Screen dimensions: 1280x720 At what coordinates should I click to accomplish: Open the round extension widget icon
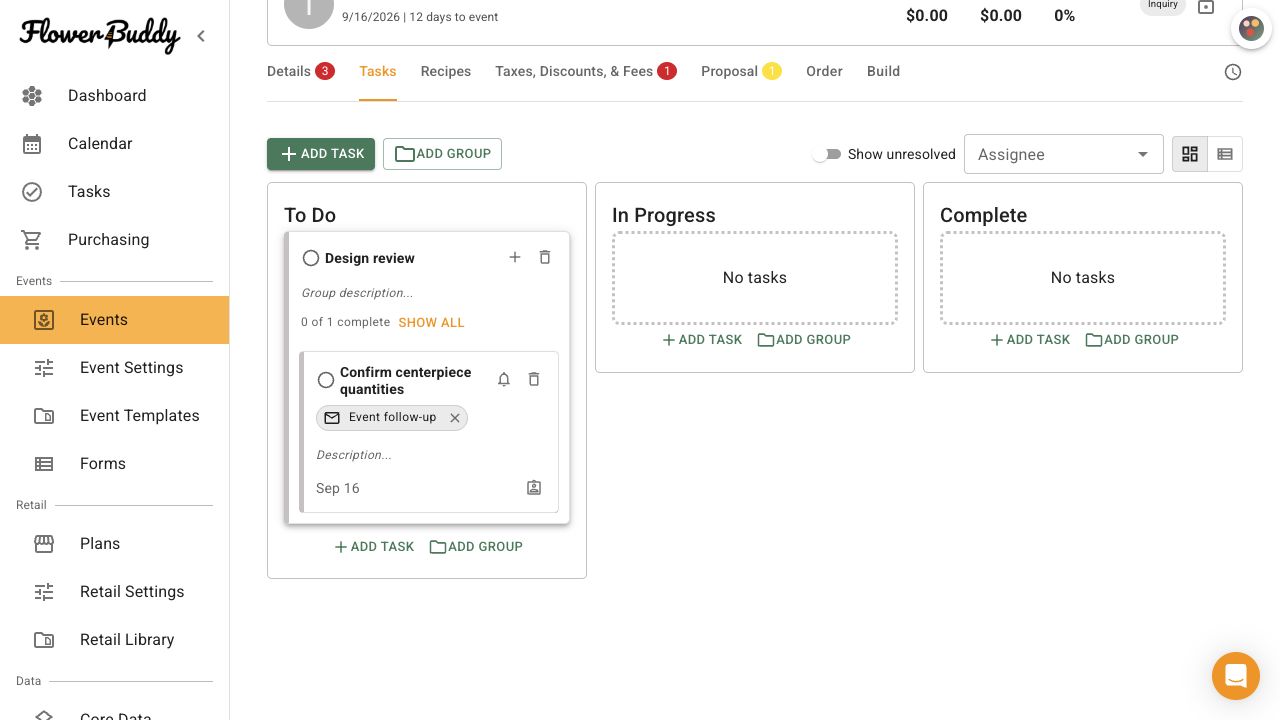pos(1251,28)
